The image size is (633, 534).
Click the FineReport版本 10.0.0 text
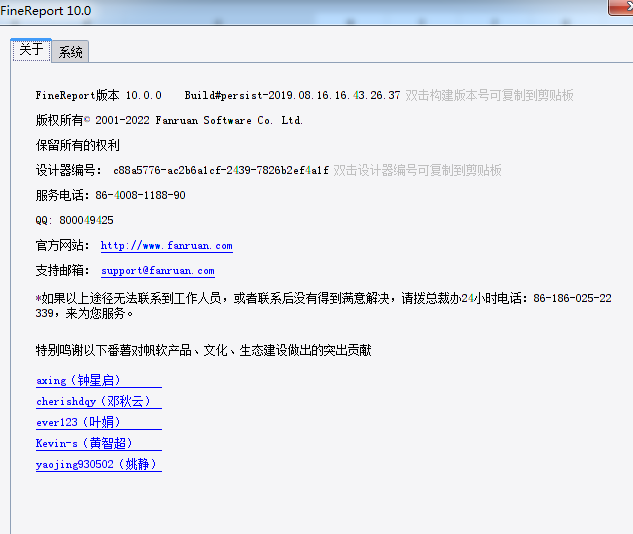(x=99, y=95)
